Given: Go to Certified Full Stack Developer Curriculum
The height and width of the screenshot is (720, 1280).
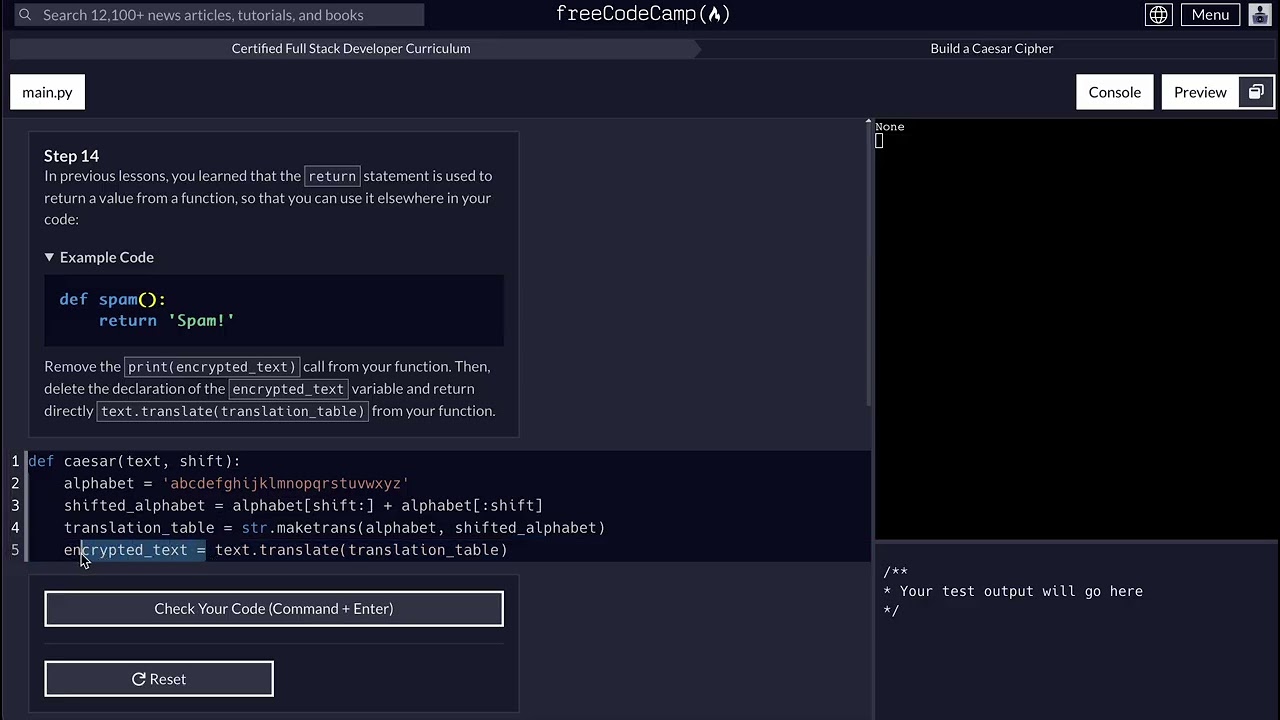Looking at the screenshot, I should tap(351, 48).
